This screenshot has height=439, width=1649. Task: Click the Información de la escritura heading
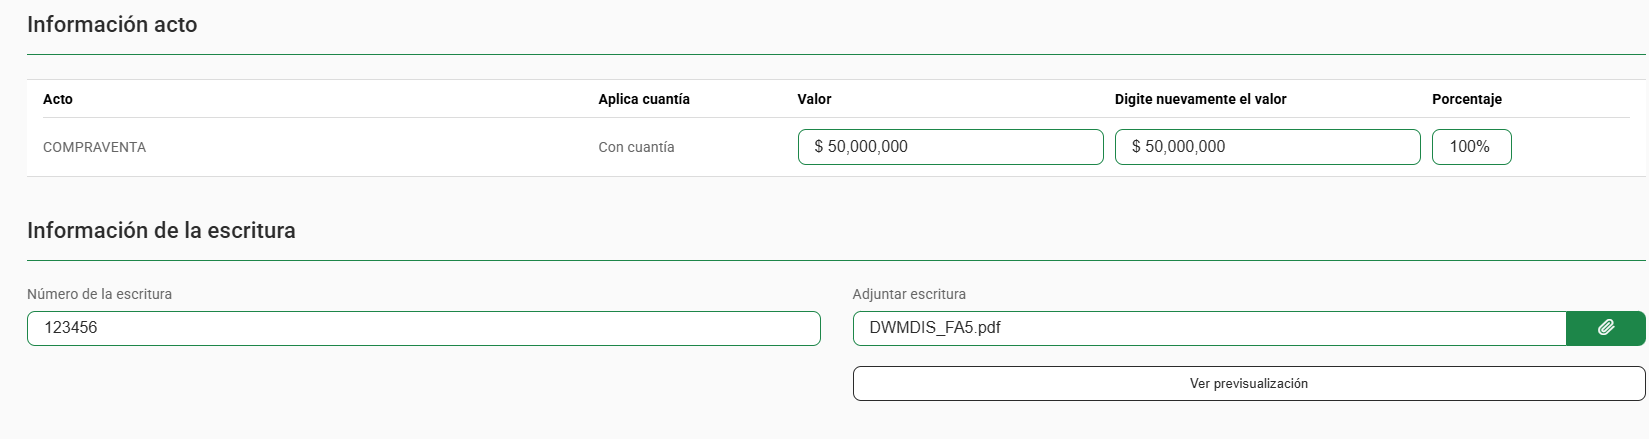(161, 230)
